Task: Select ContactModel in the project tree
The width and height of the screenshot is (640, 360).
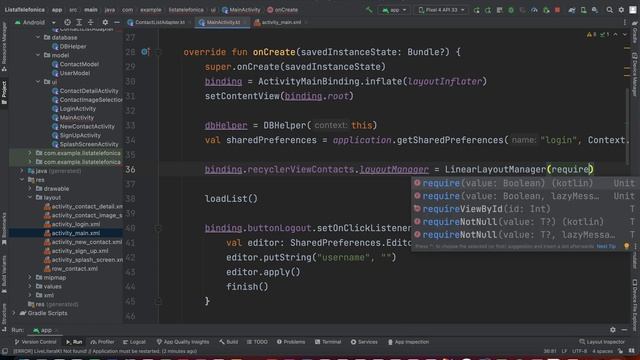Action: [76, 64]
